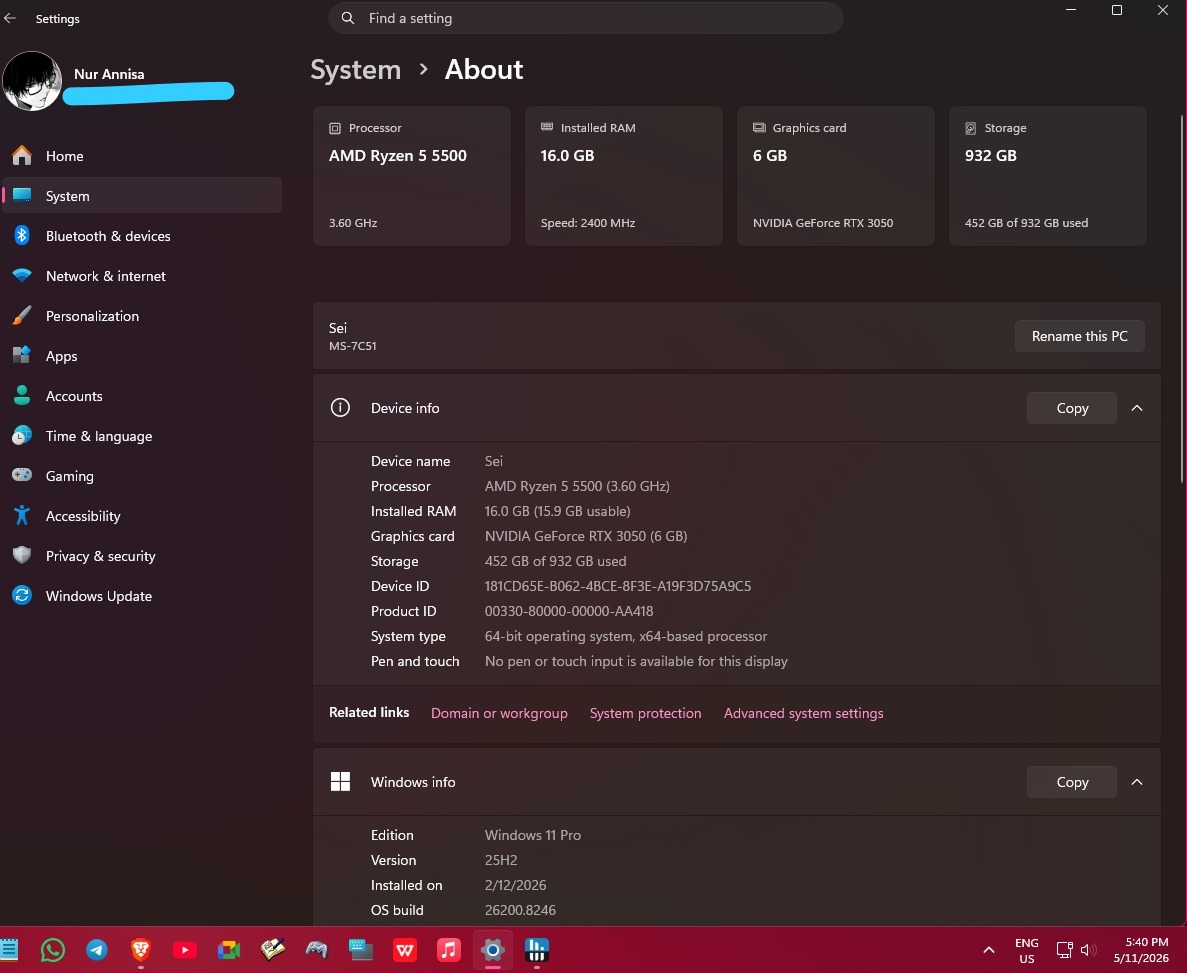Click the No pen or touch input text
The width and height of the screenshot is (1187, 973).
pyautogui.click(x=636, y=661)
